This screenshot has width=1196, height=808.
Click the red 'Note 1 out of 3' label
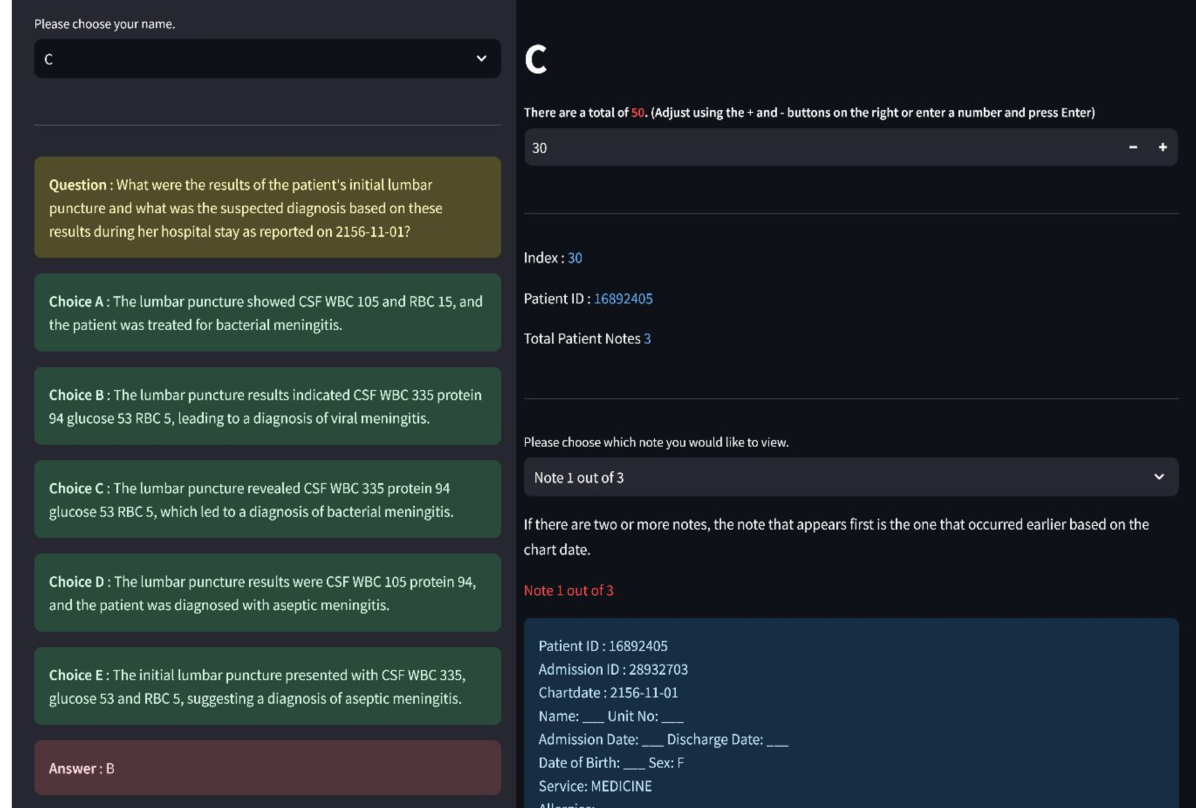[569, 590]
